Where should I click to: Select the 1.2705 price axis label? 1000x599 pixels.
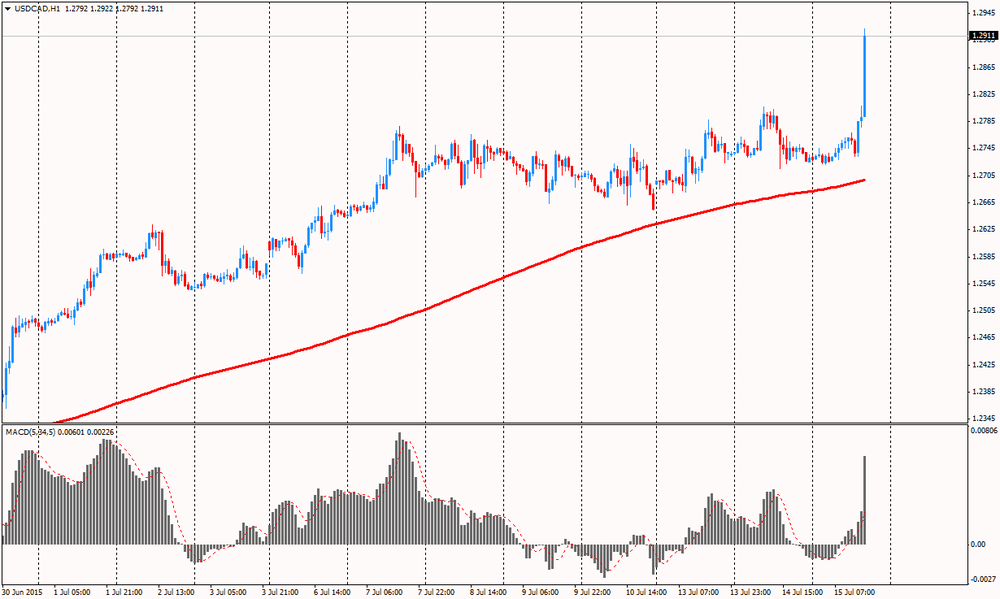tap(984, 175)
